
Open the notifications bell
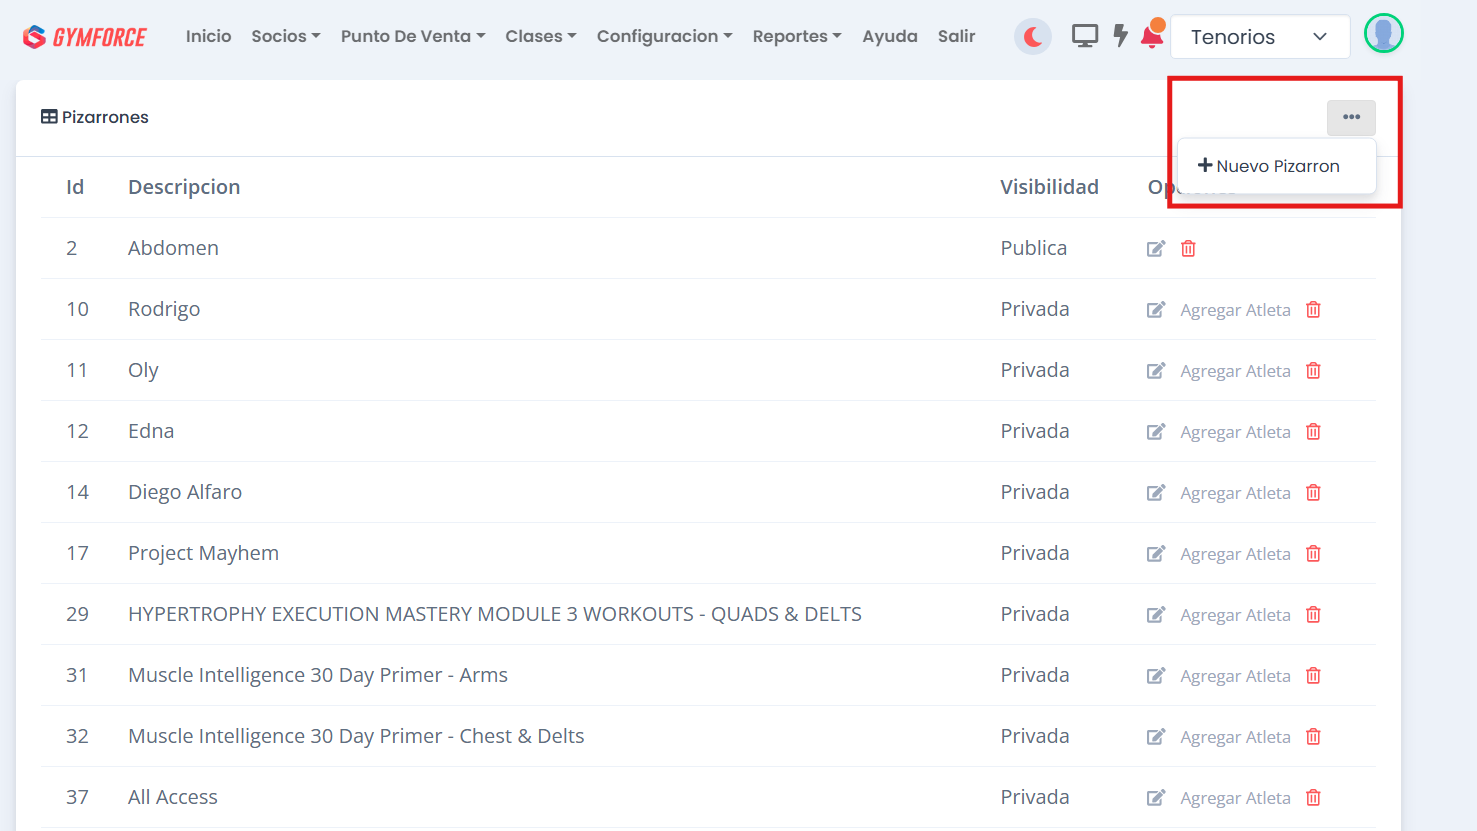pos(1152,36)
